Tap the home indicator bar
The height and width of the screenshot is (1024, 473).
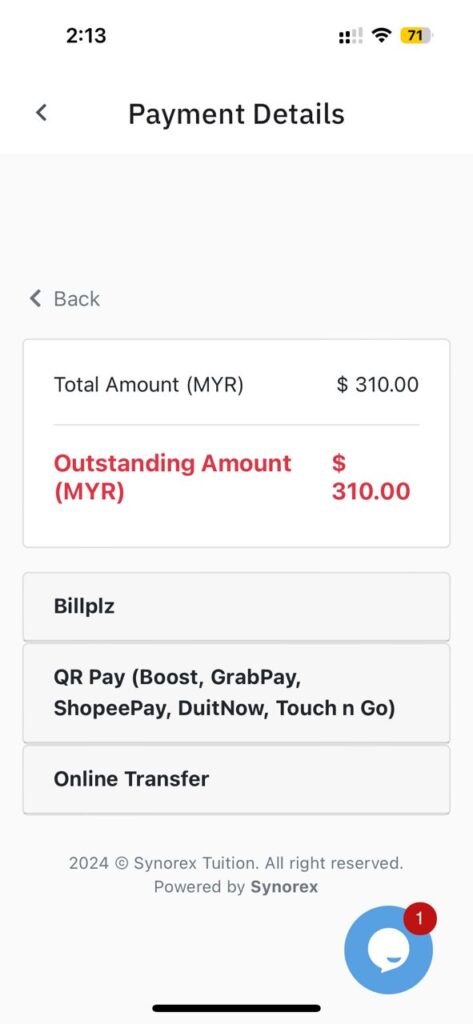coord(236,1008)
